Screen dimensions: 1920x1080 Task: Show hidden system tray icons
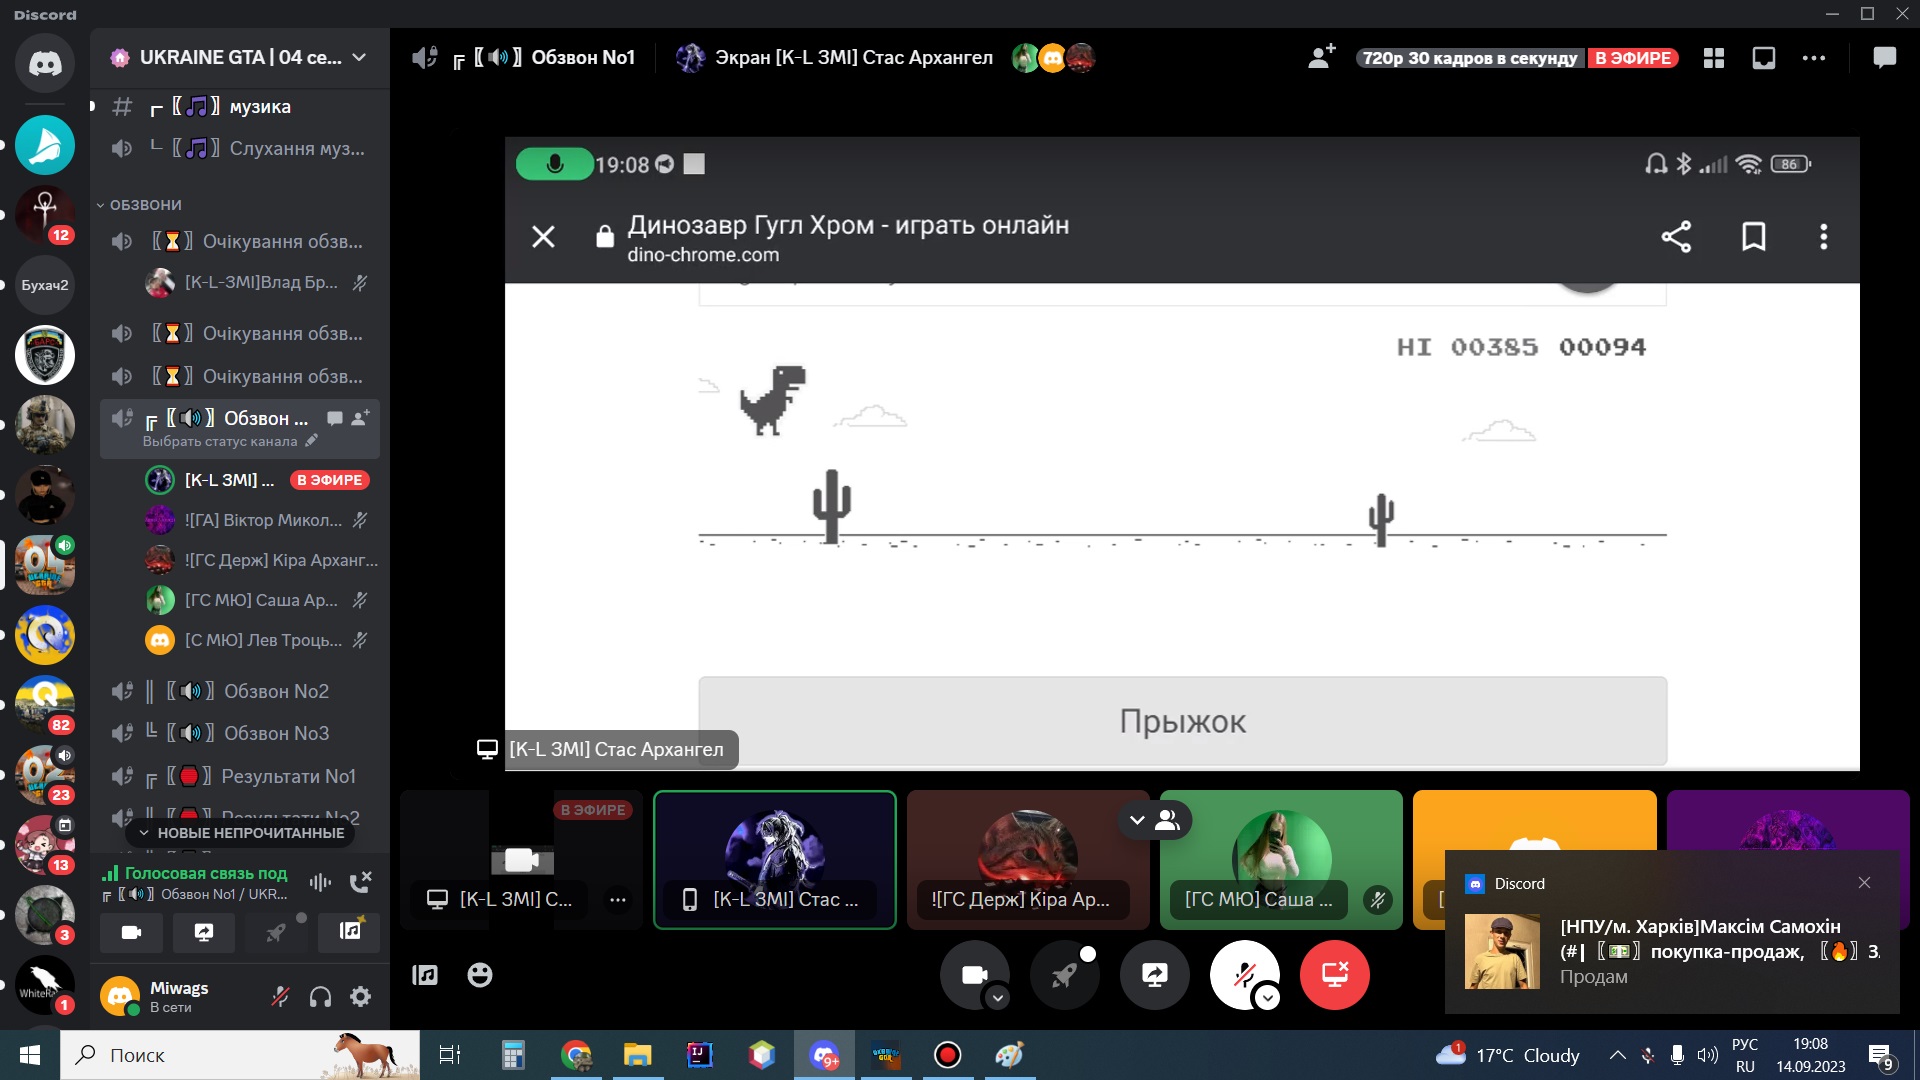pos(1617,1055)
